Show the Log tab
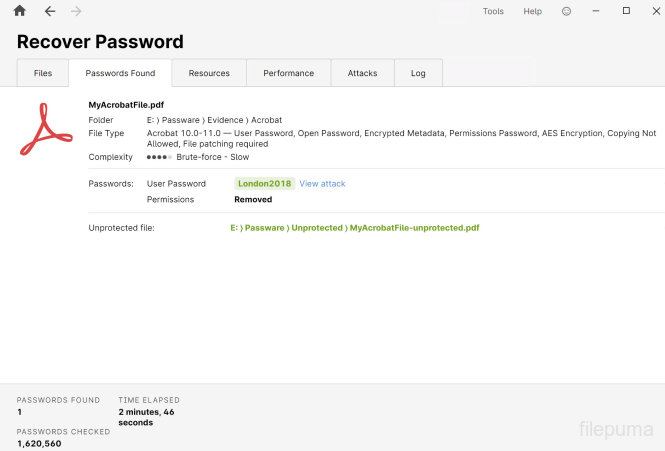This screenshot has width=665, height=451. pyautogui.click(x=418, y=73)
